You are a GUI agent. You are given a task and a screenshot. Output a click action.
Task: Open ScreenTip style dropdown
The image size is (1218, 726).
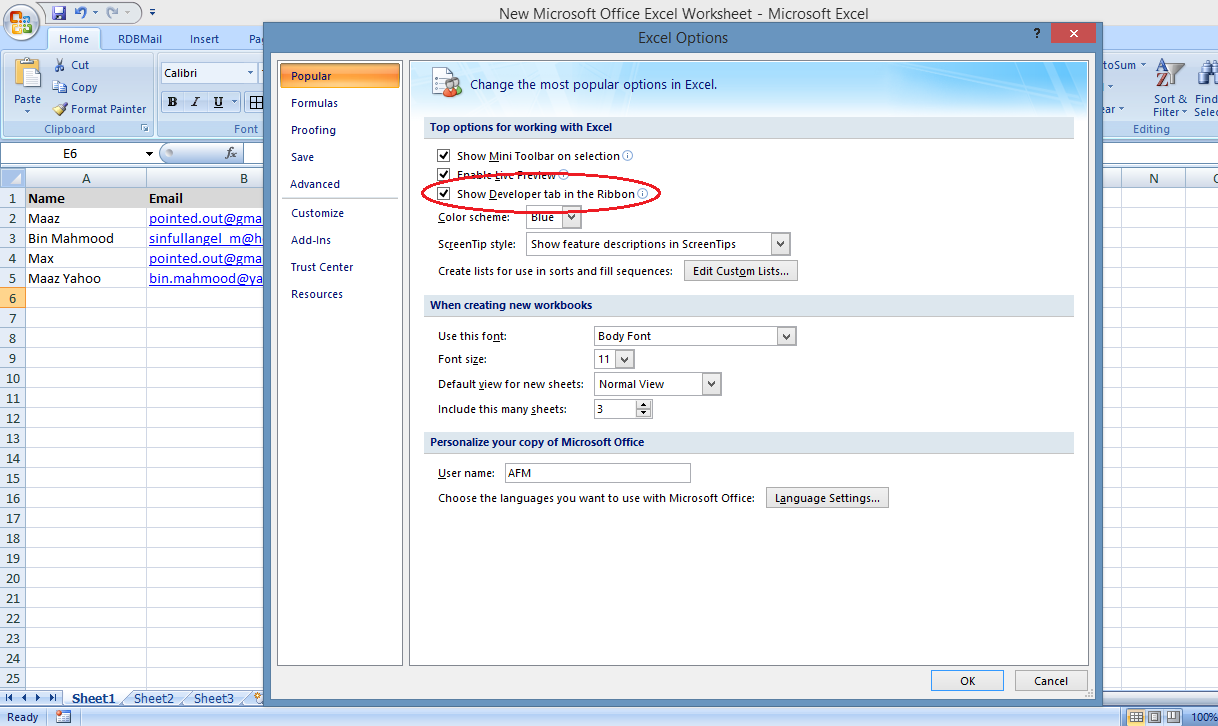[781, 244]
